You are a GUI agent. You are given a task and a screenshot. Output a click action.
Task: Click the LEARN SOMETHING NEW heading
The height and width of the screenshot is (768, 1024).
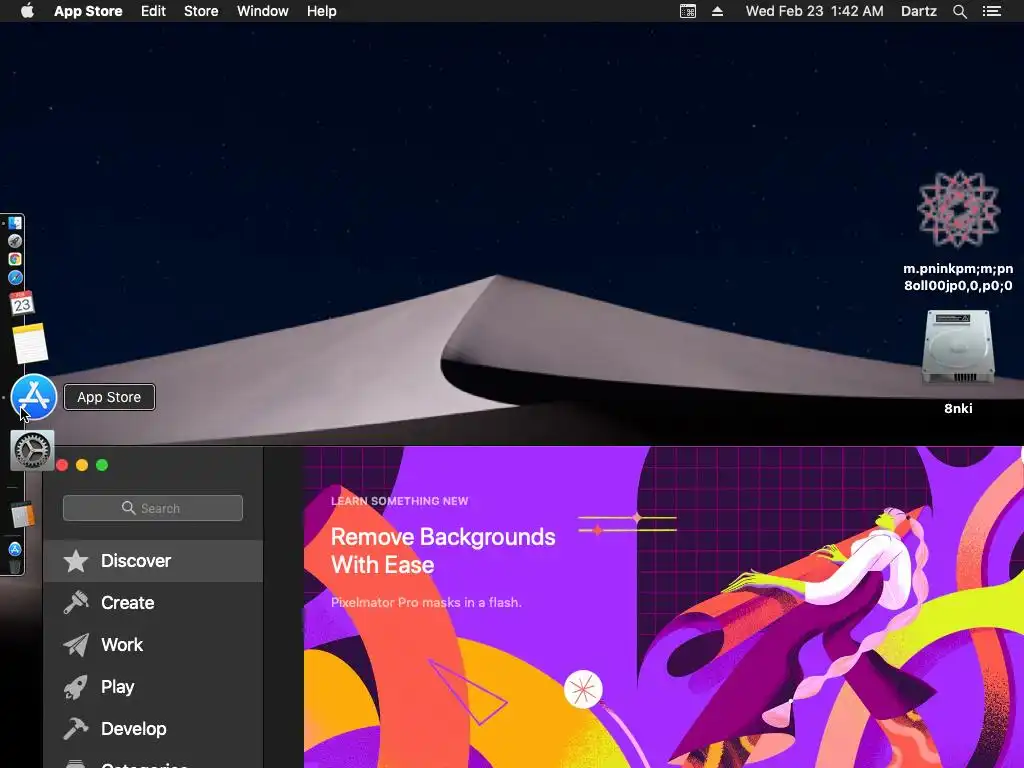pyautogui.click(x=400, y=502)
